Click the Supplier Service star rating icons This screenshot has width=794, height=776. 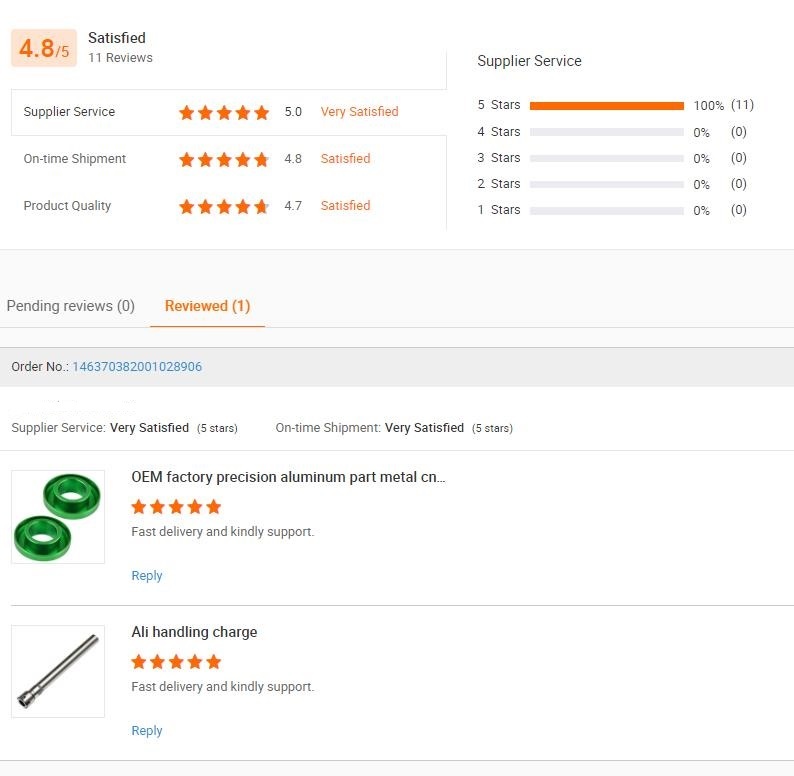pyautogui.click(x=224, y=112)
